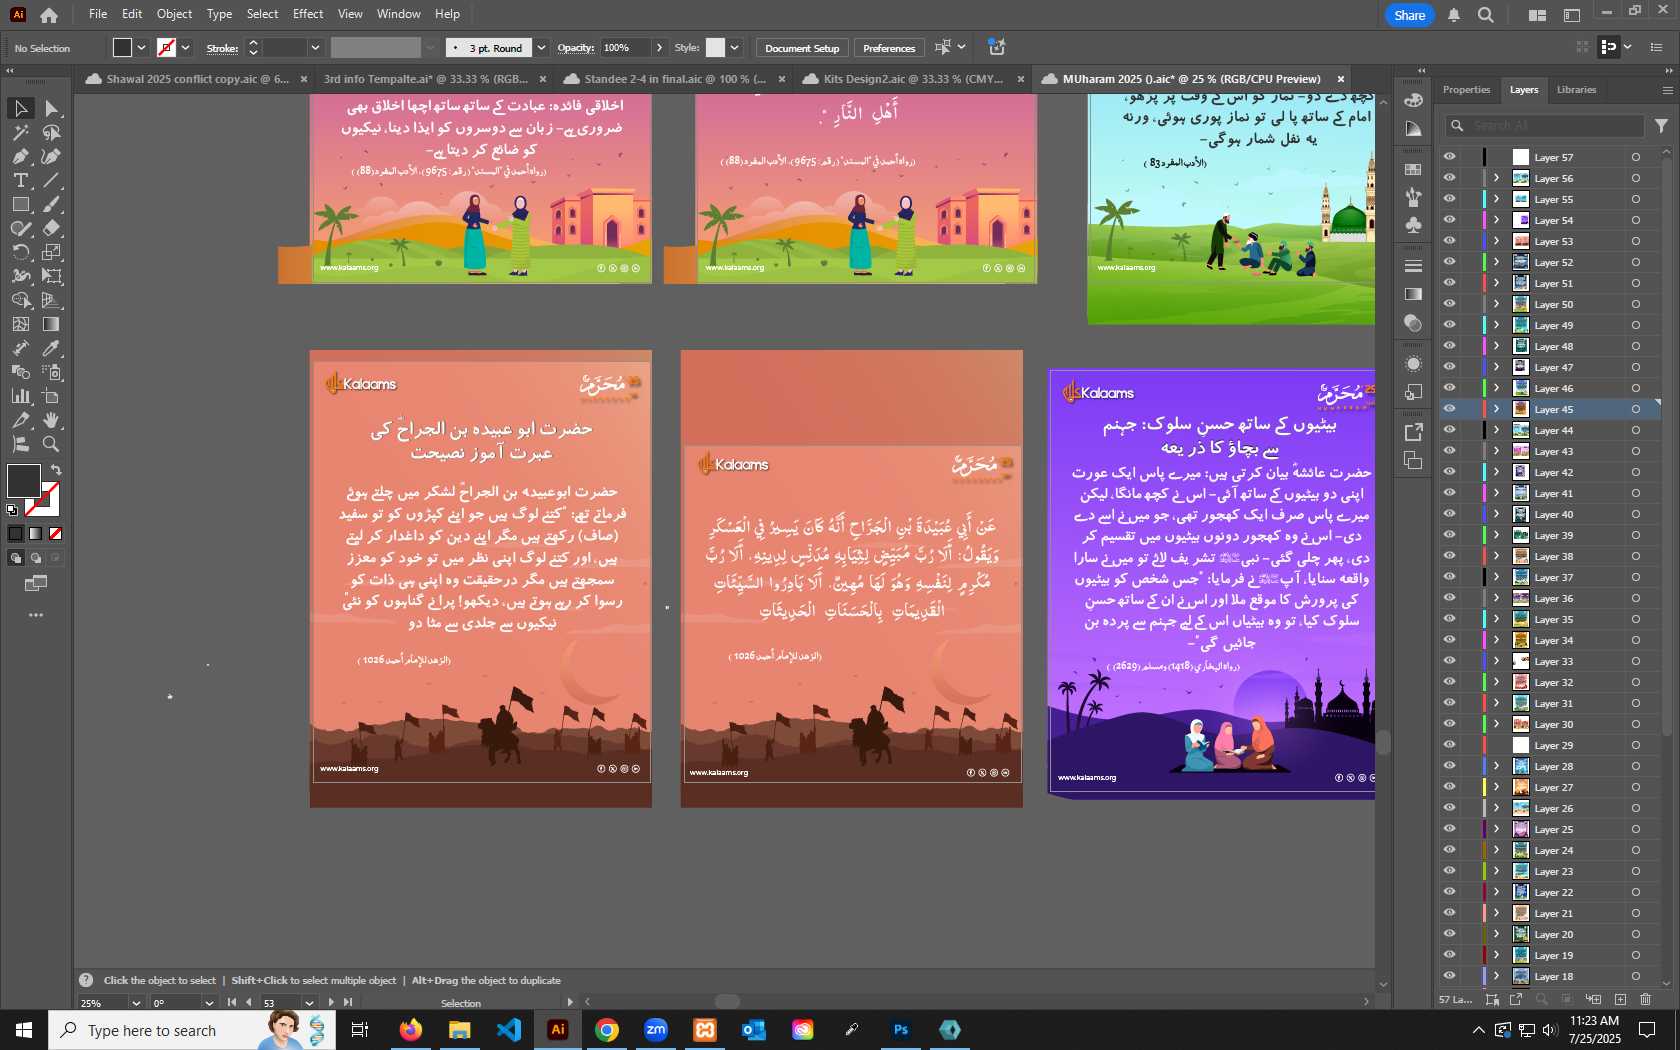
Task: Open the graphic Style dropdown
Action: (x=735, y=48)
